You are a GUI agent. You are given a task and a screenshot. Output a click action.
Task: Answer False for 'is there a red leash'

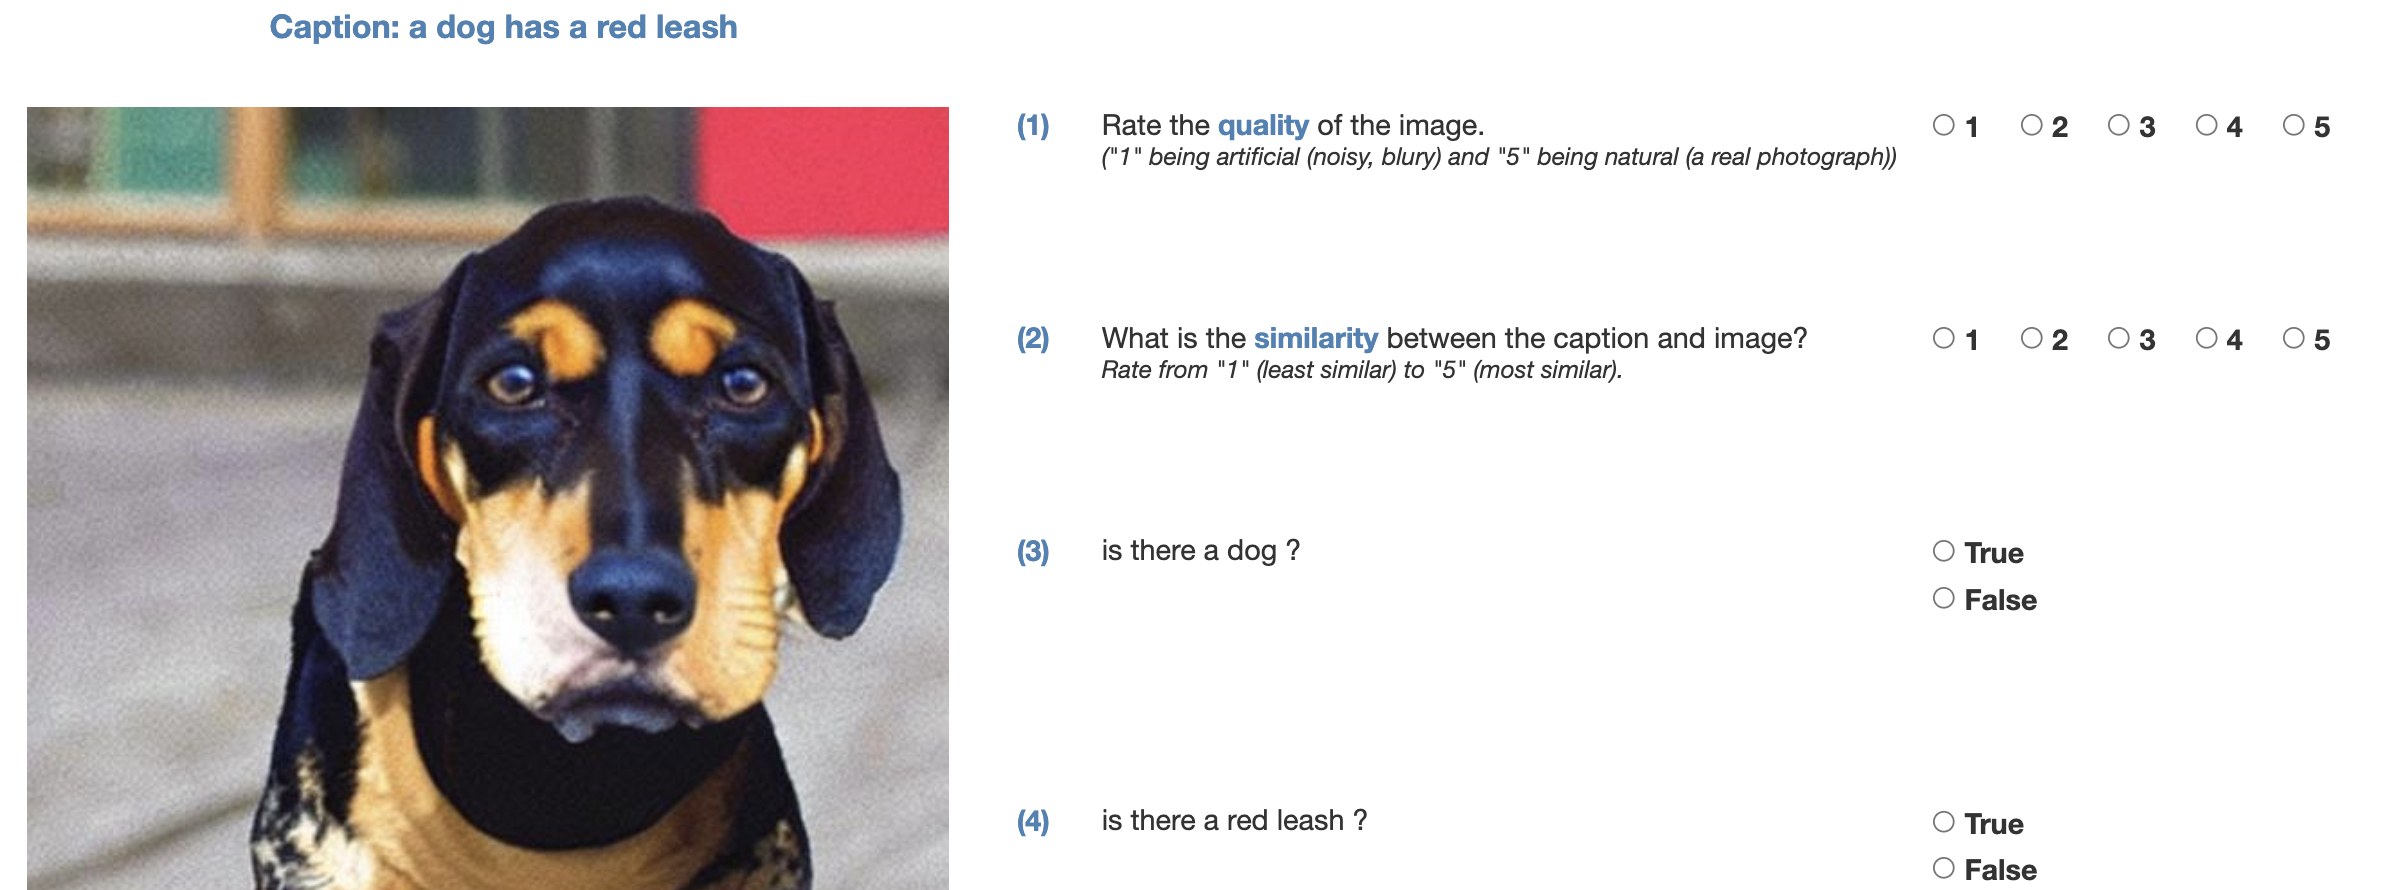(1943, 868)
